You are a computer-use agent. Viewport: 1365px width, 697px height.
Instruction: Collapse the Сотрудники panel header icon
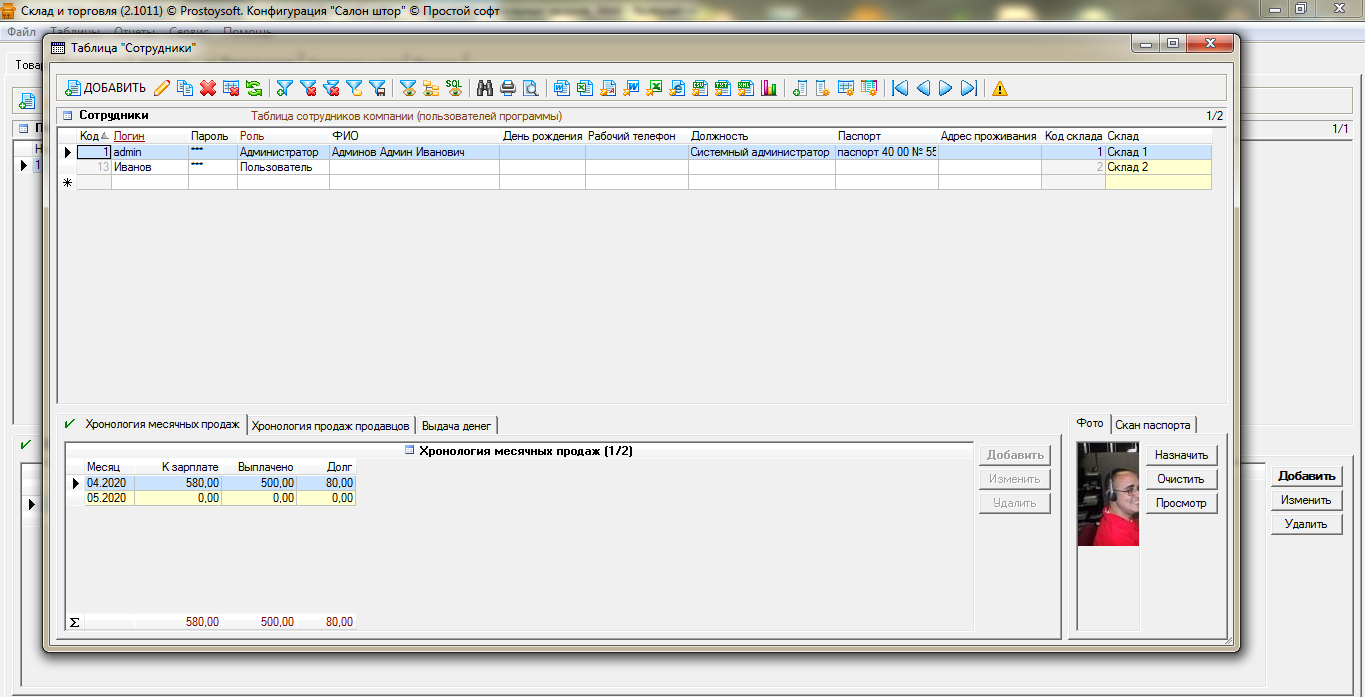(67, 116)
